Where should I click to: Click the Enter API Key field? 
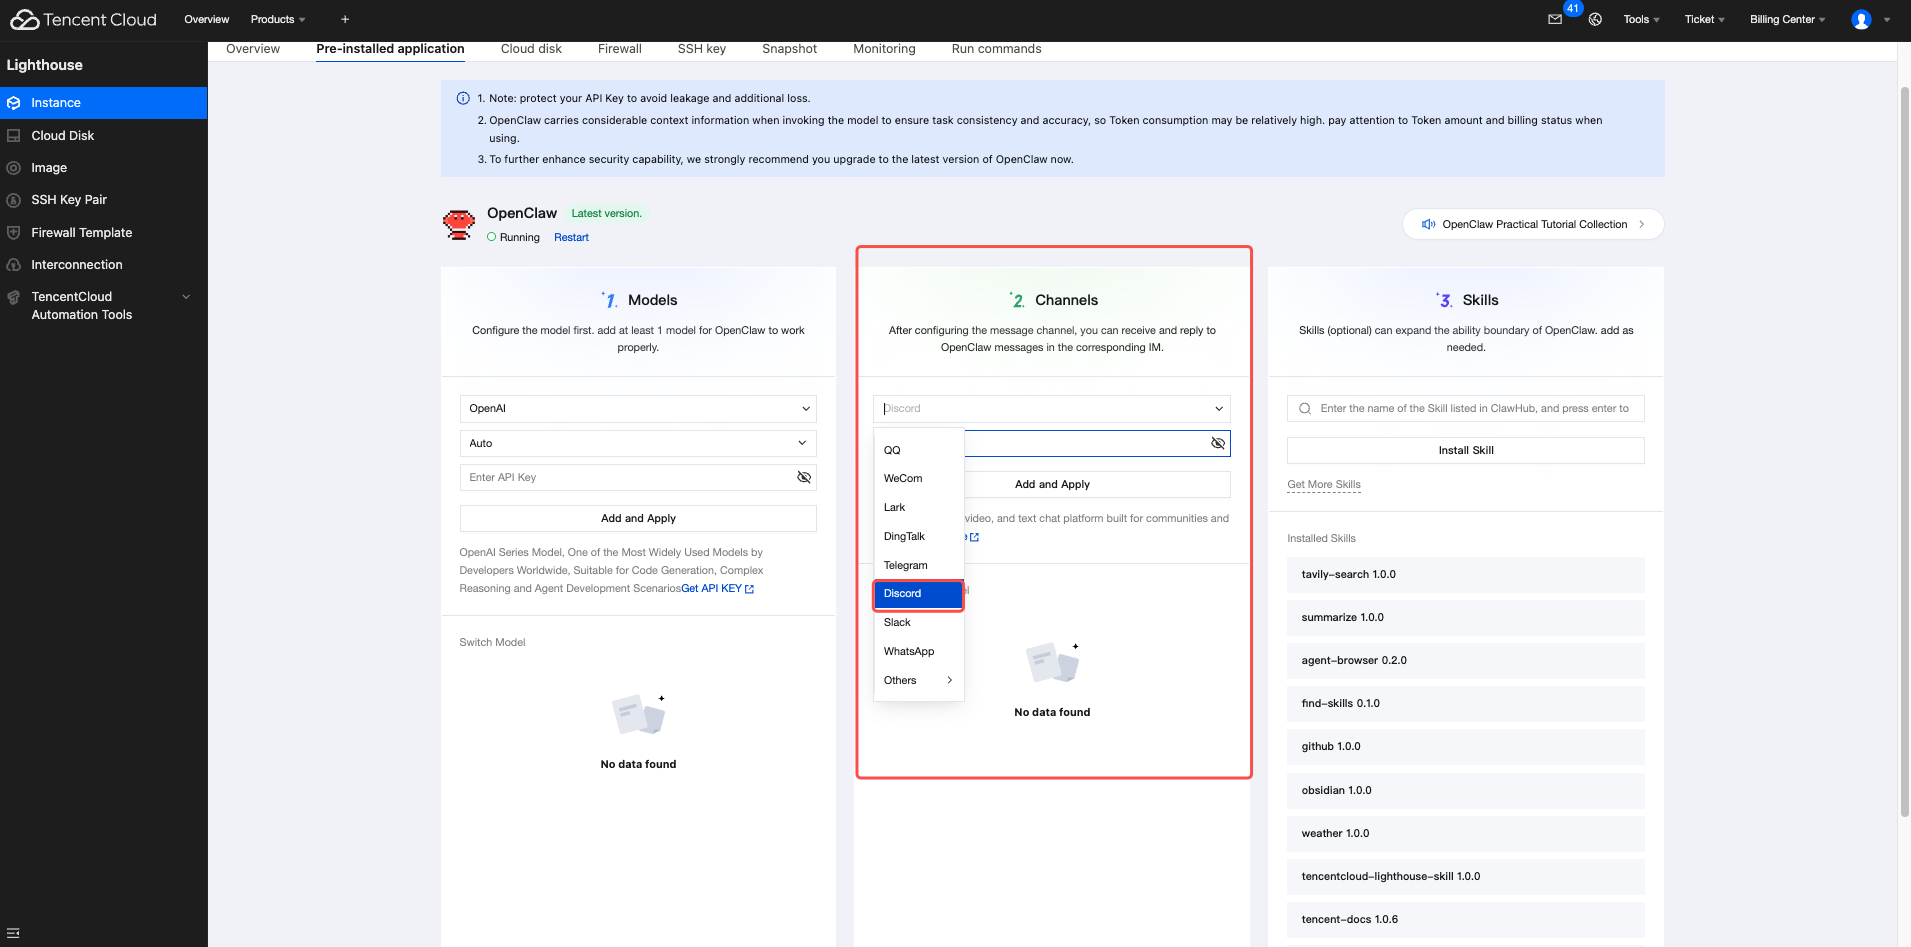point(625,478)
